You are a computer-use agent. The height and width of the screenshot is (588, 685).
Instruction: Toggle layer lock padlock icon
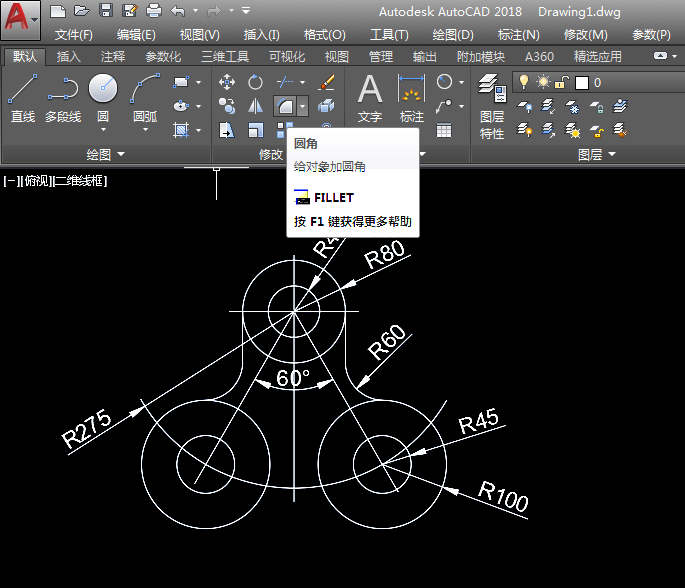(562, 82)
